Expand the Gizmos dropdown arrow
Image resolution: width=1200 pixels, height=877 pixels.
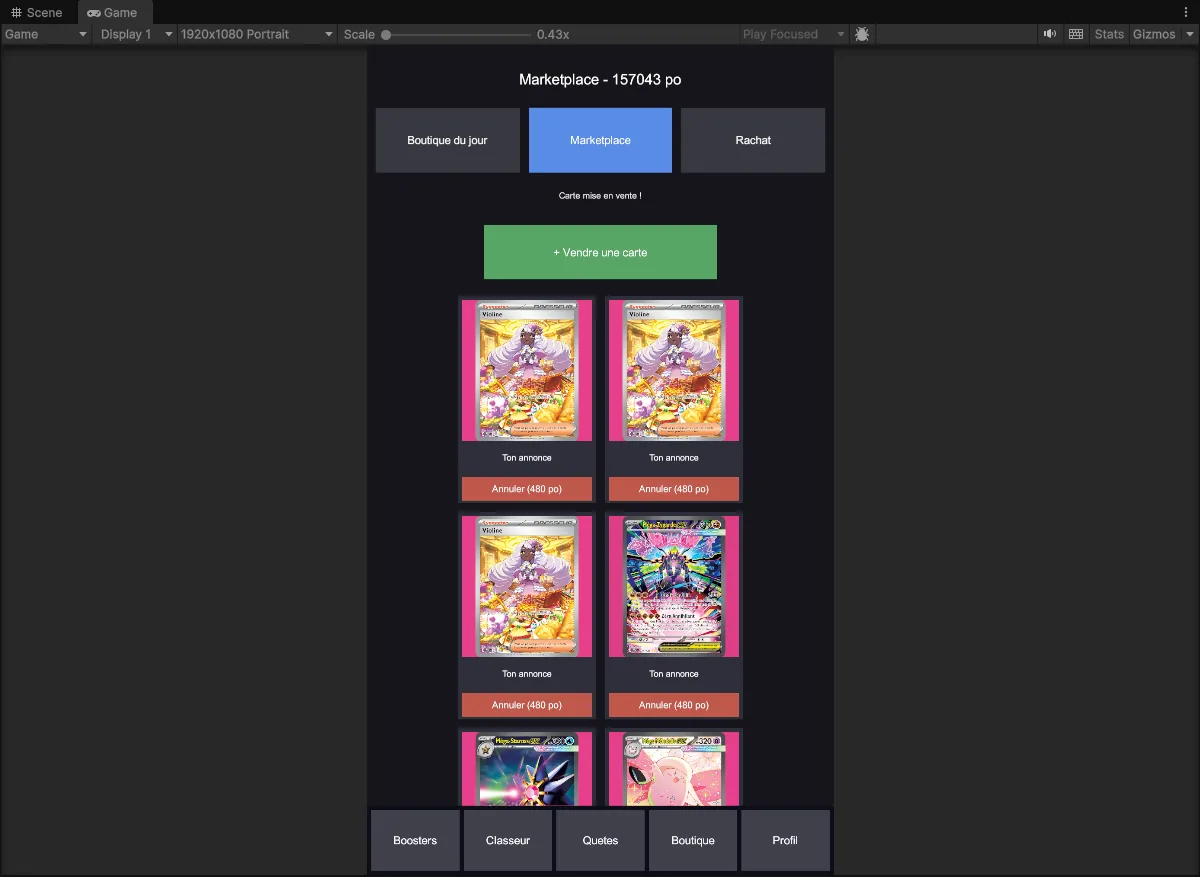(x=1190, y=34)
